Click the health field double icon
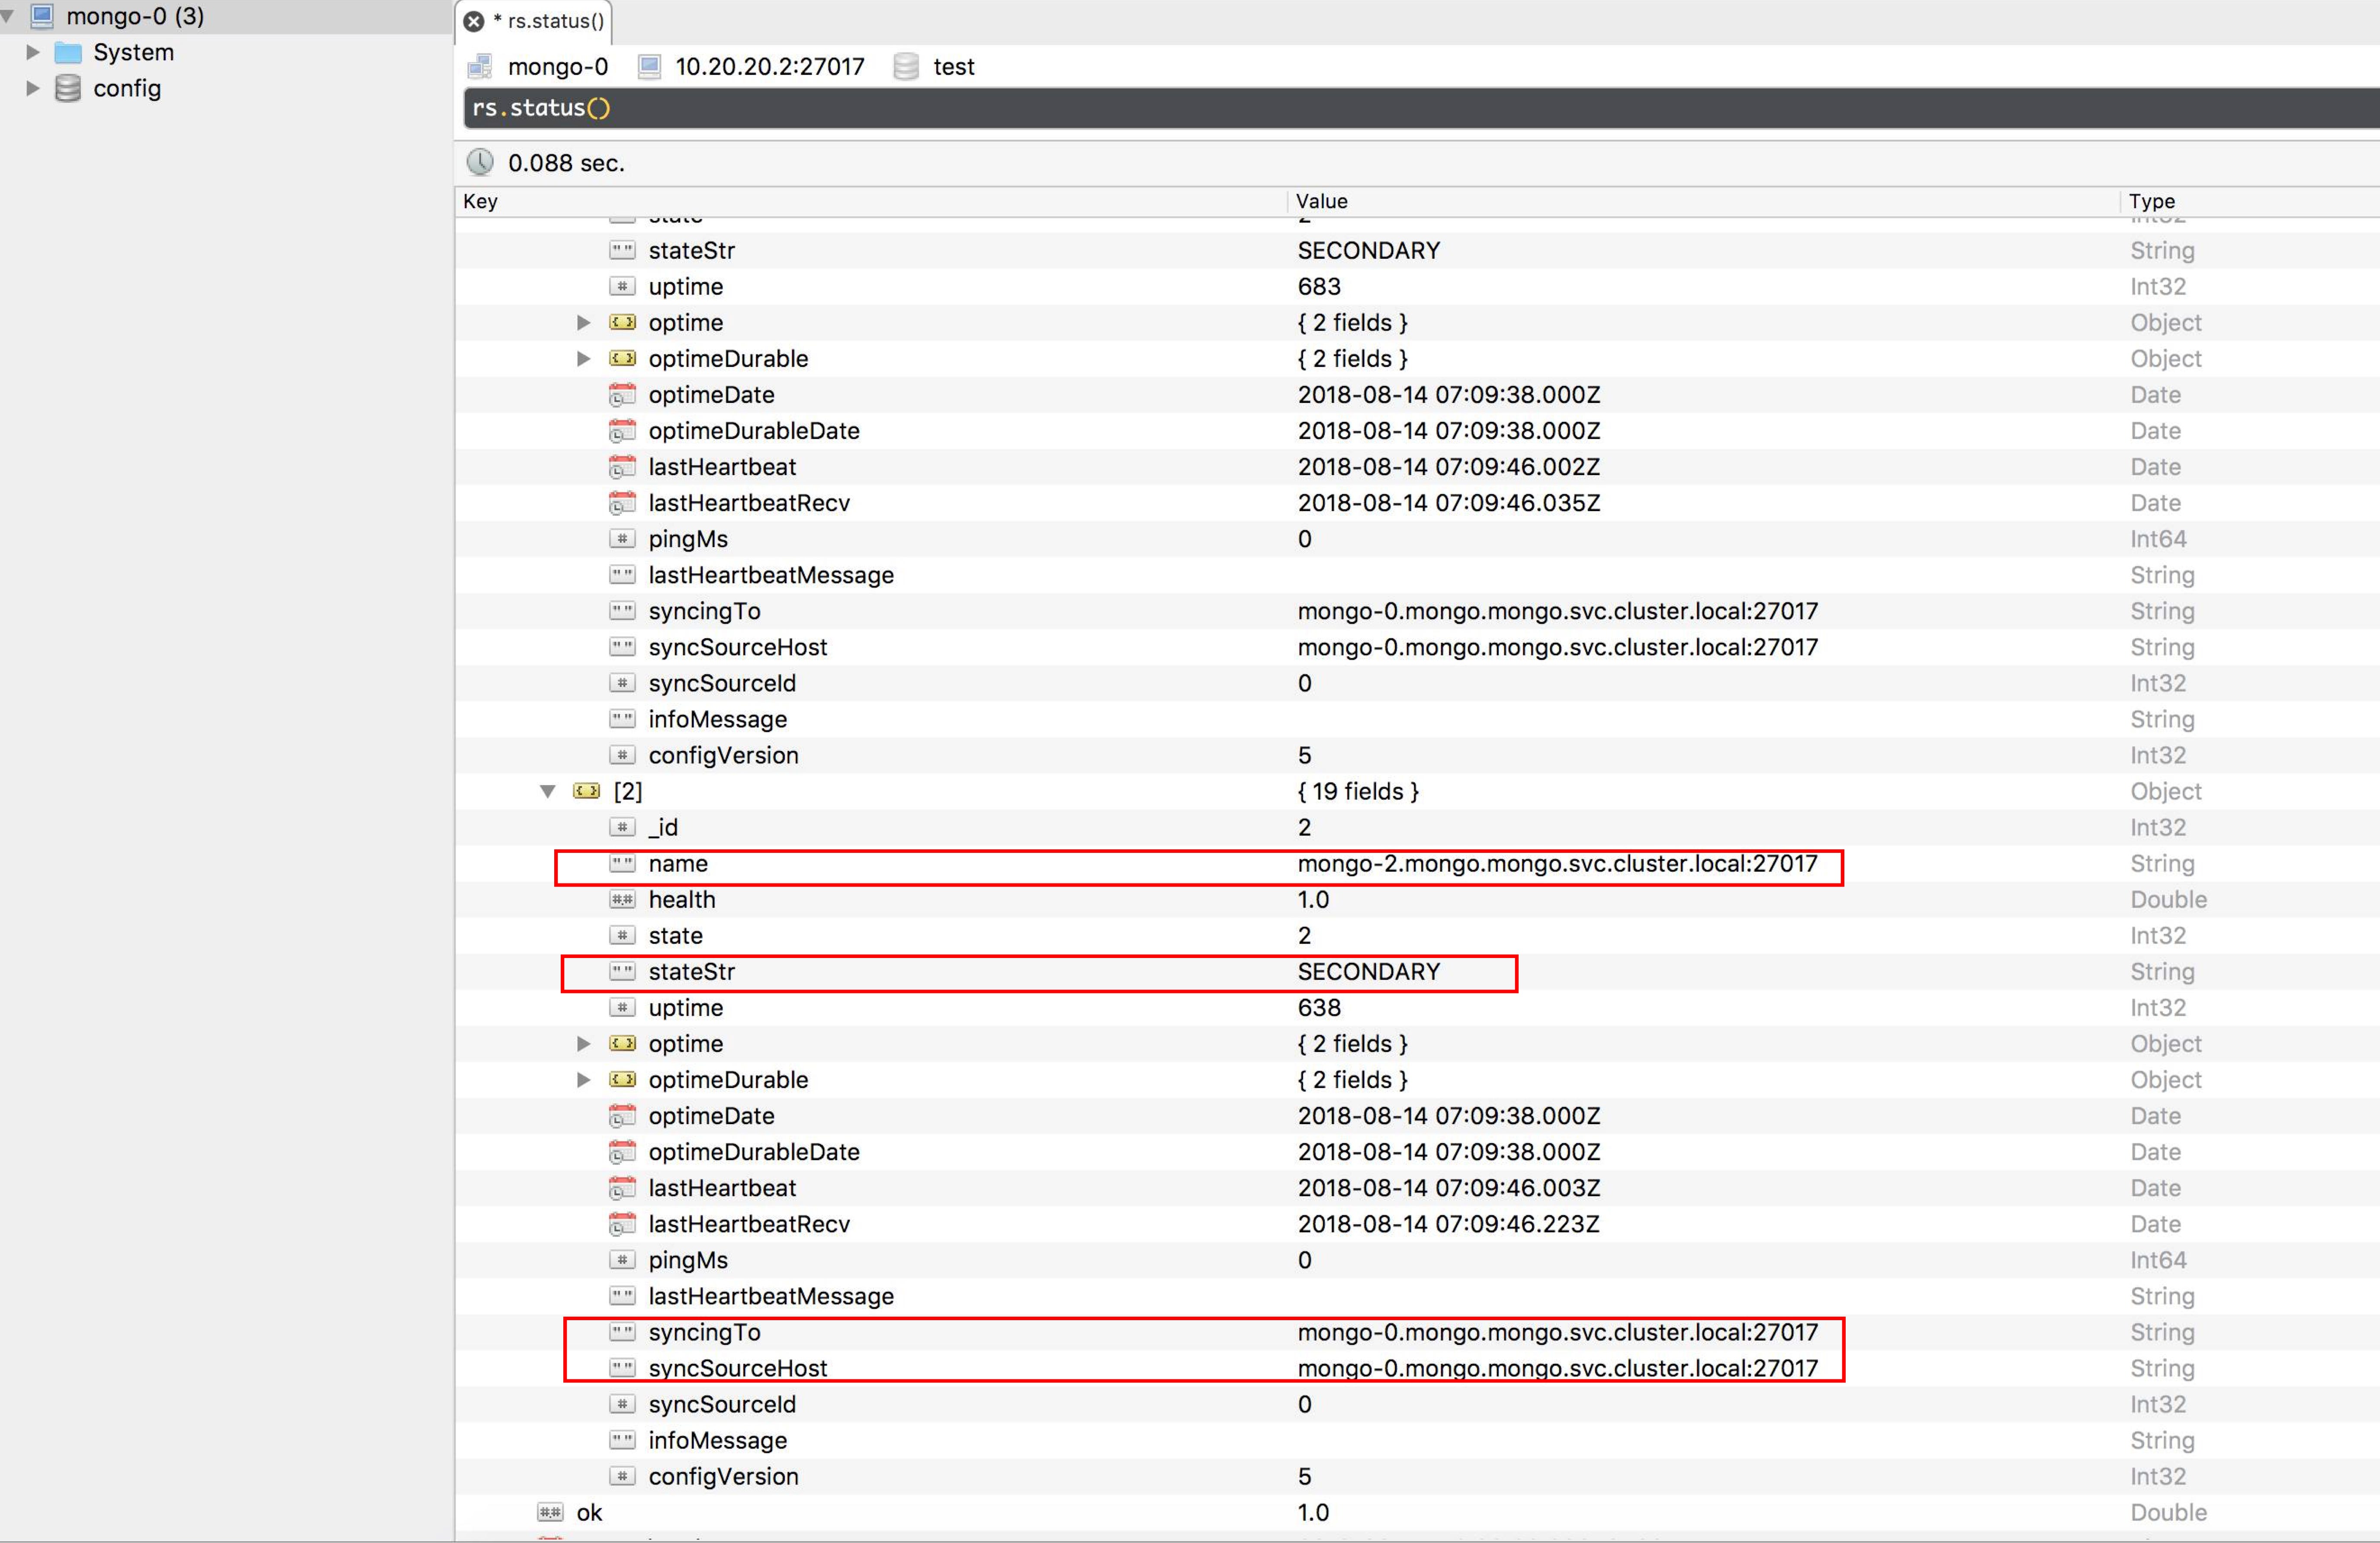2380x1543 pixels. point(622,899)
